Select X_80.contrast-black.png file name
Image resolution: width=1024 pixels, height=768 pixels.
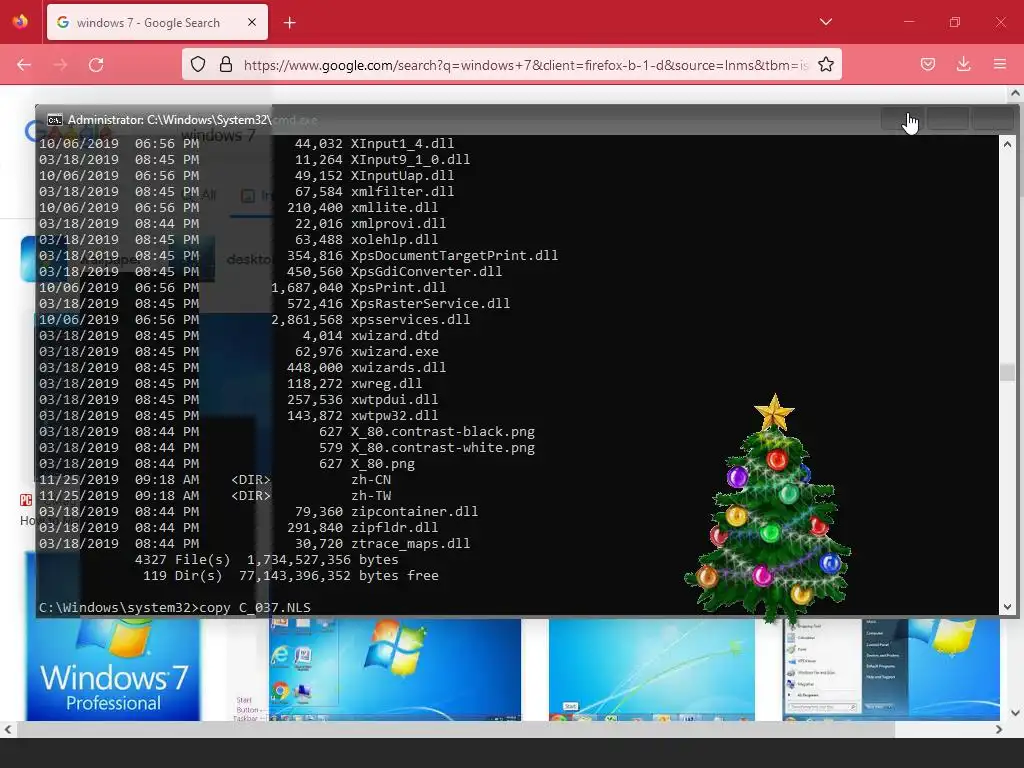pyautogui.click(x=443, y=432)
